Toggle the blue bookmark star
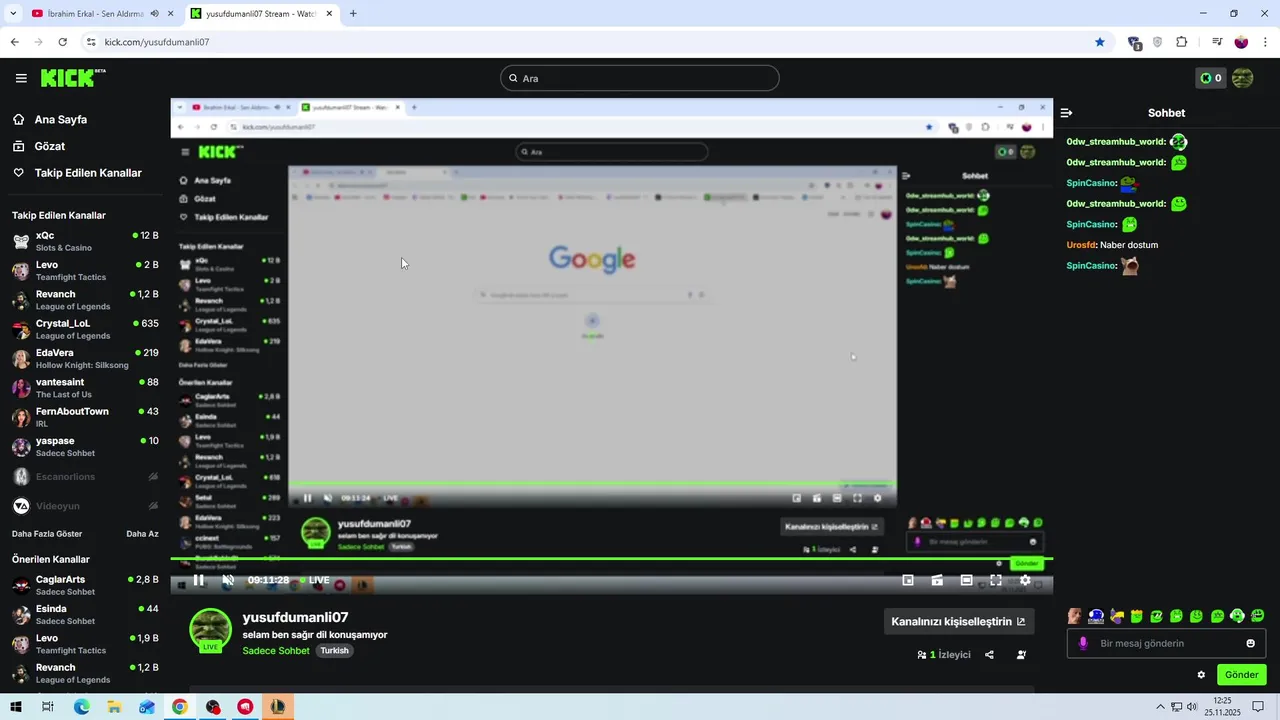This screenshot has height=720, width=1280. tap(1100, 42)
